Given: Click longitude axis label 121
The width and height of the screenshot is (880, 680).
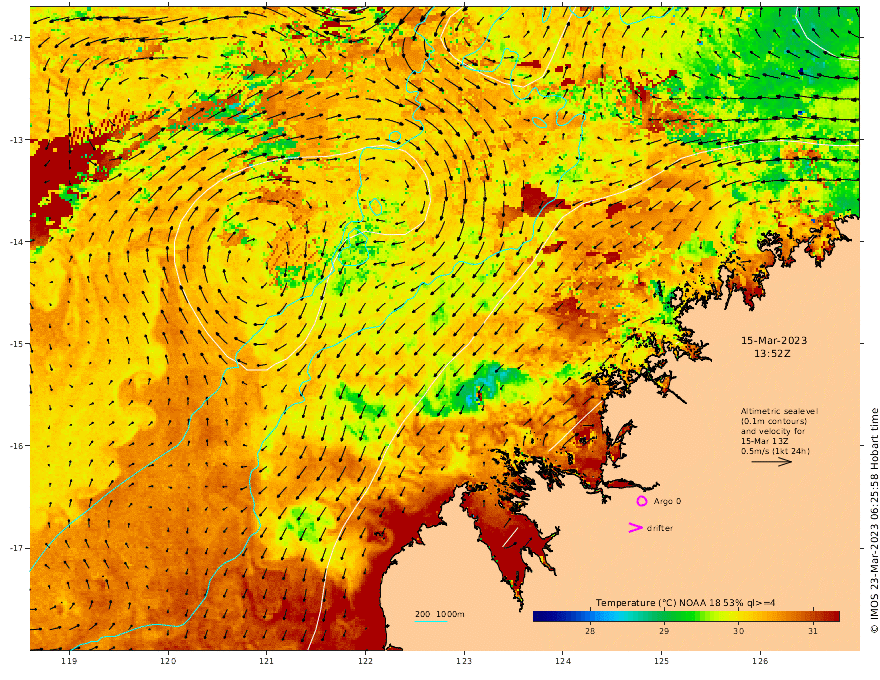Looking at the screenshot, I should click(x=267, y=661).
